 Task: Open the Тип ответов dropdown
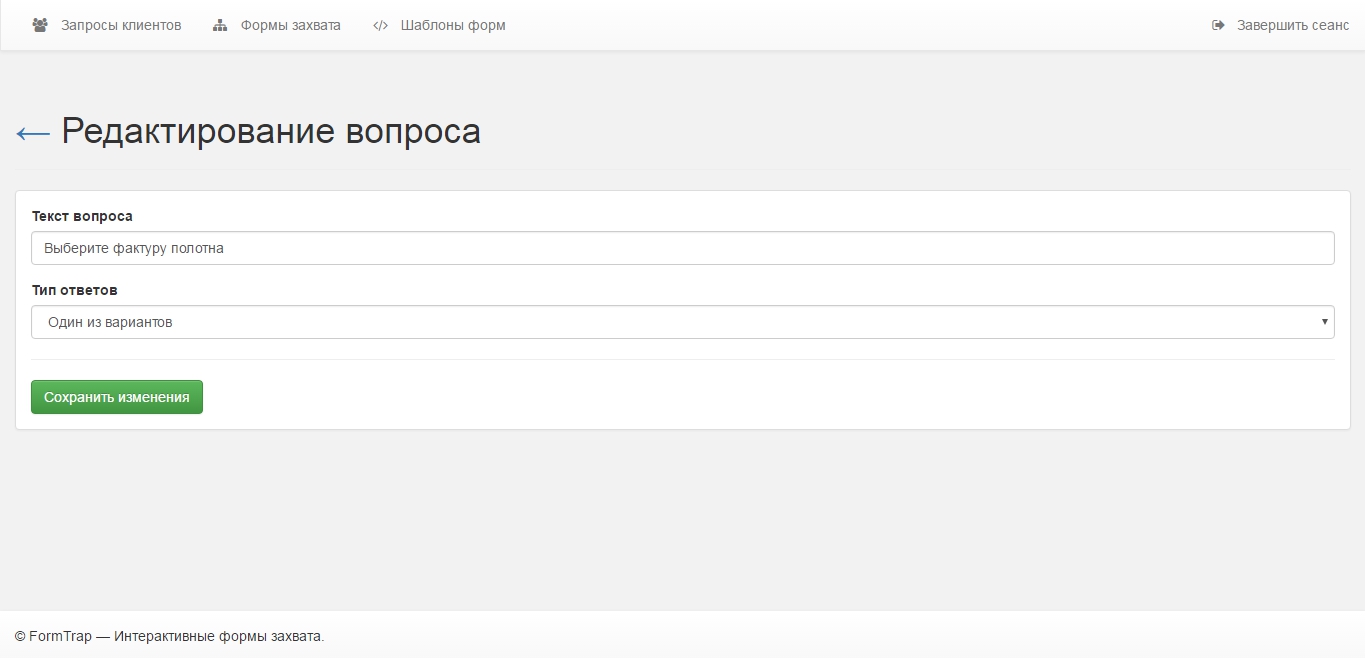[x=682, y=322]
